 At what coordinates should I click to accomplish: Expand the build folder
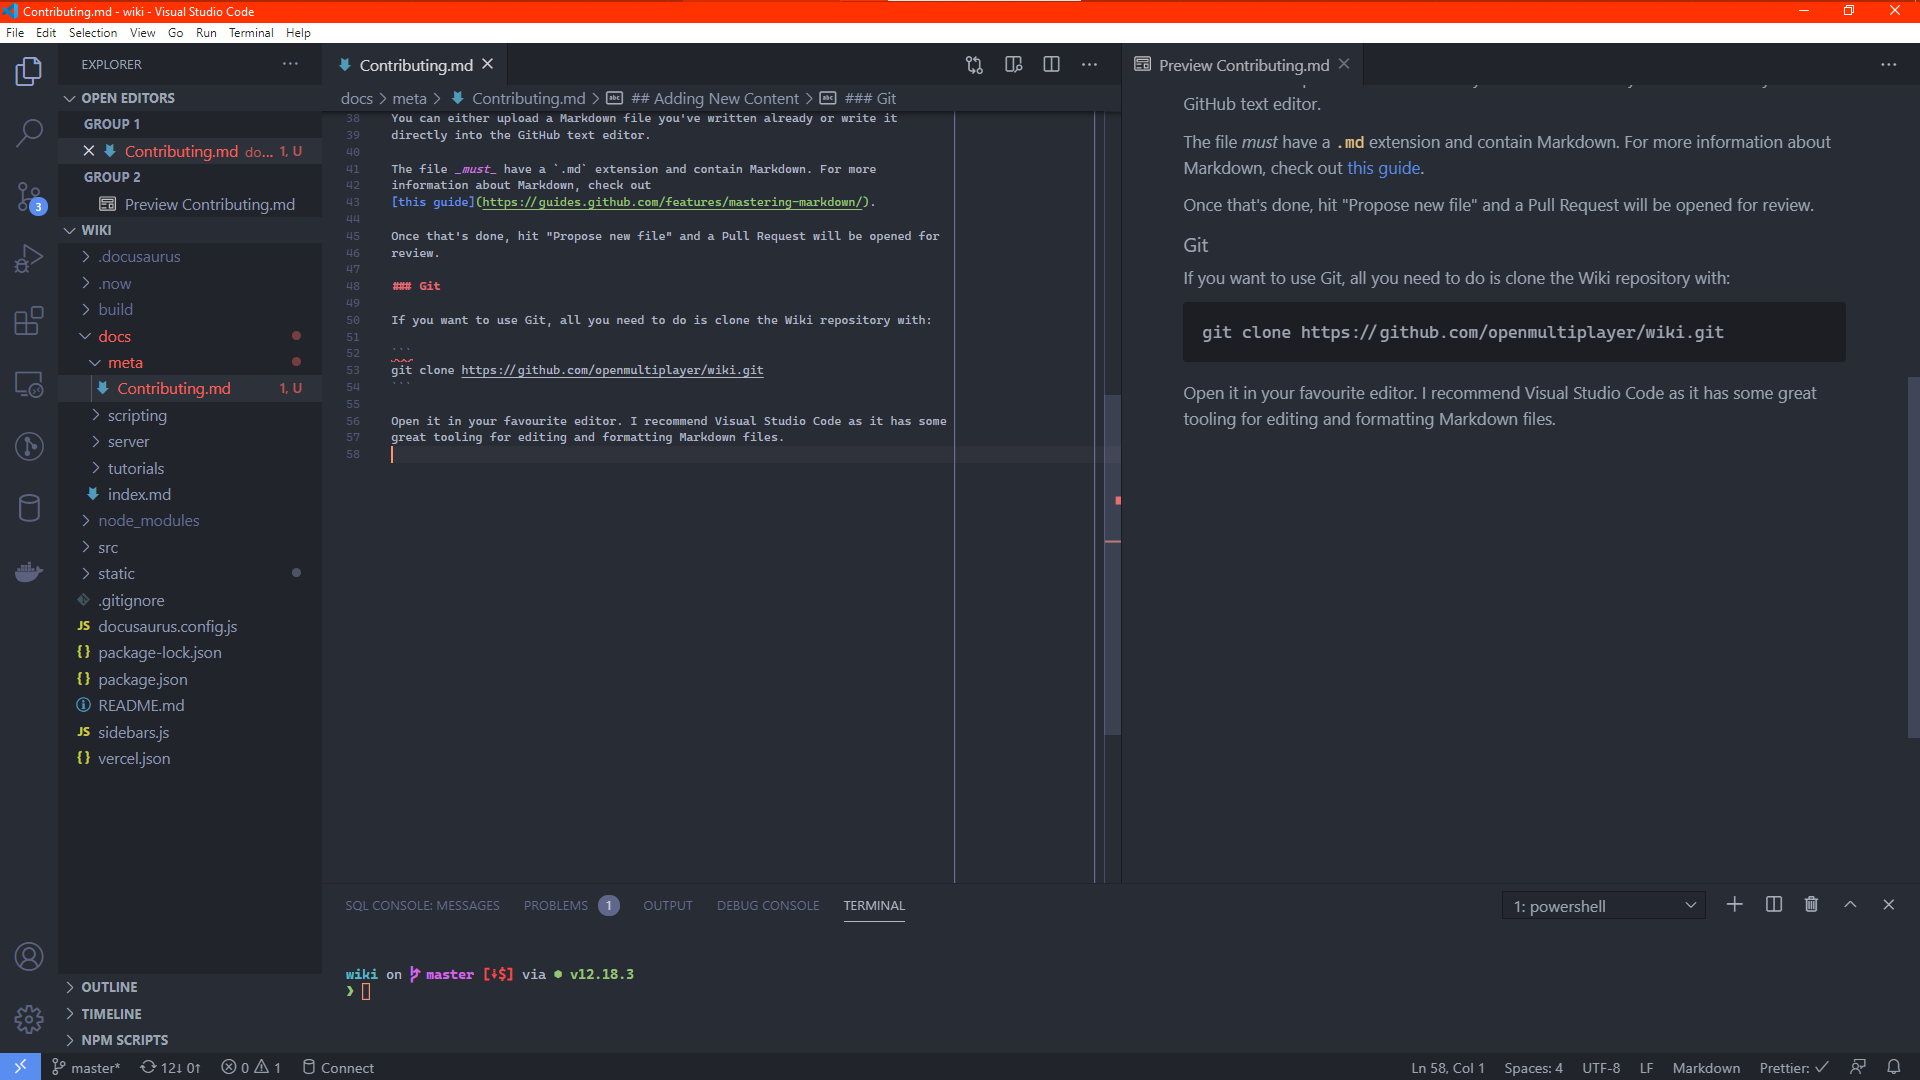(115, 310)
